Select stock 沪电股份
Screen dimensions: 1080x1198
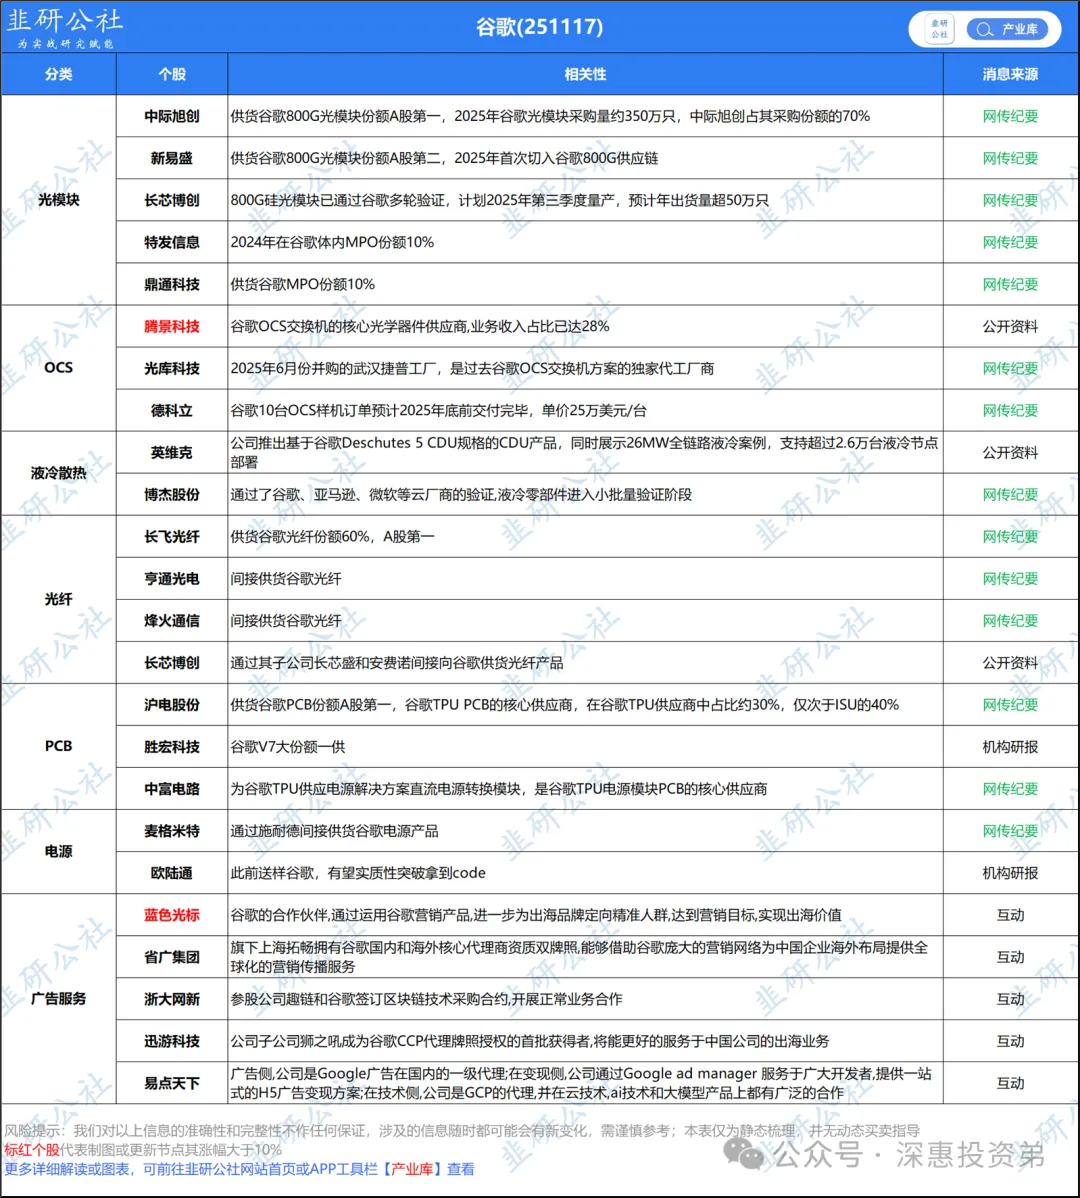pyautogui.click(x=172, y=704)
